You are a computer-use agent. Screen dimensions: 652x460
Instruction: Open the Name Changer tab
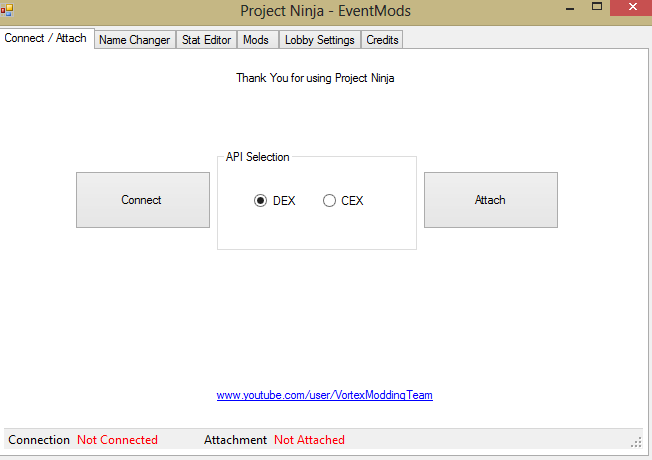click(135, 40)
